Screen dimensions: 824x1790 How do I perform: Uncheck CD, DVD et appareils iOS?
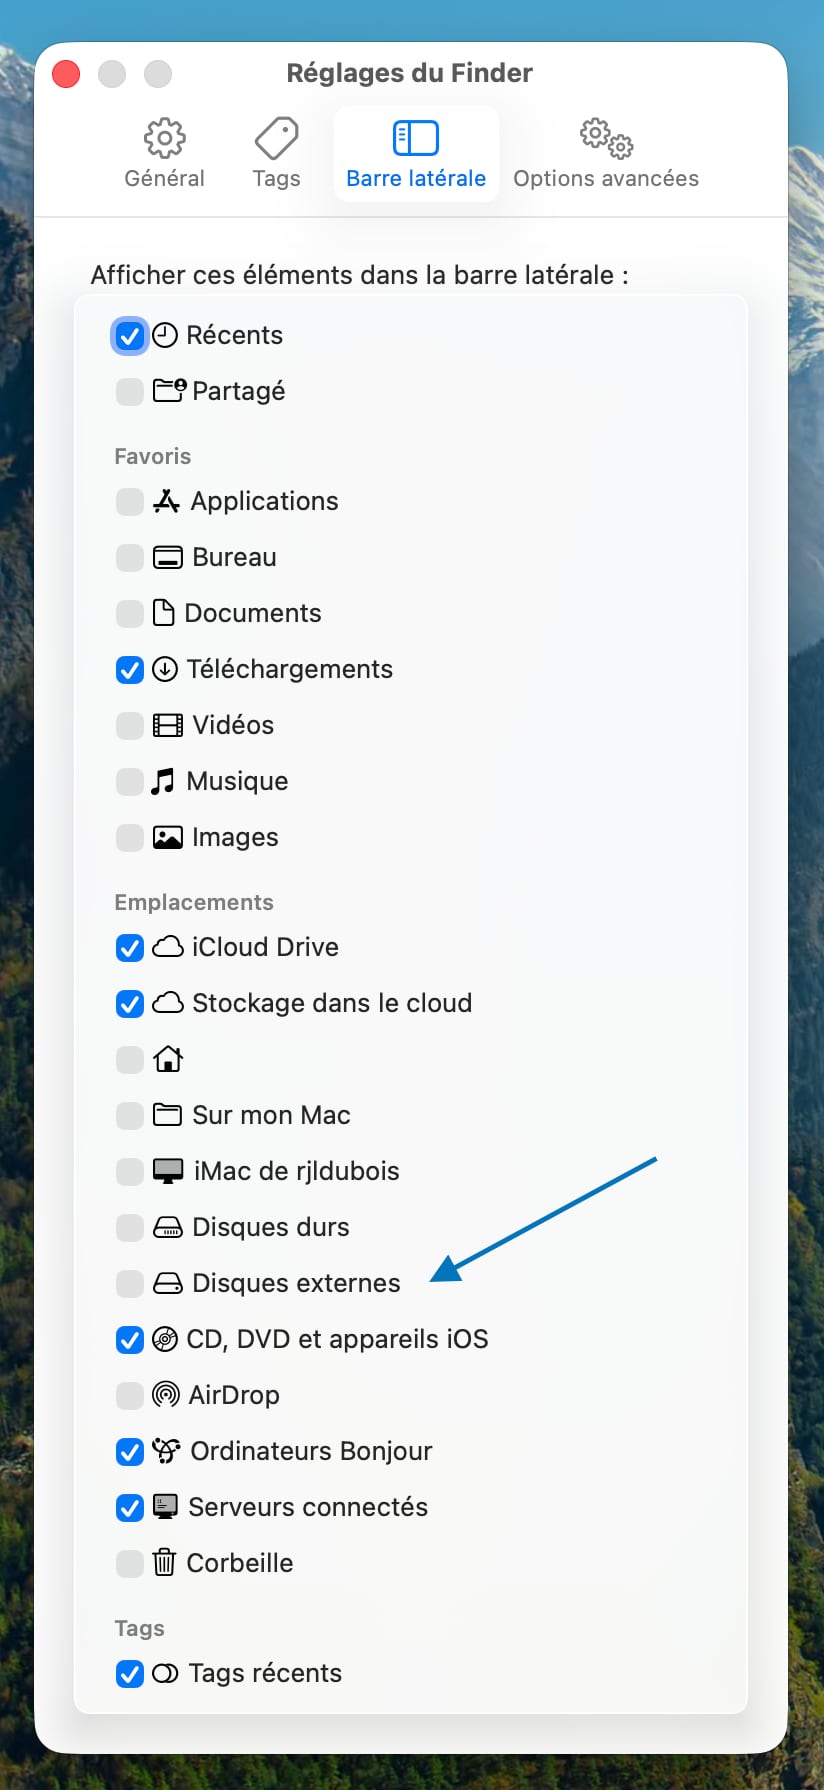pyautogui.click(x=130, y=1340)
